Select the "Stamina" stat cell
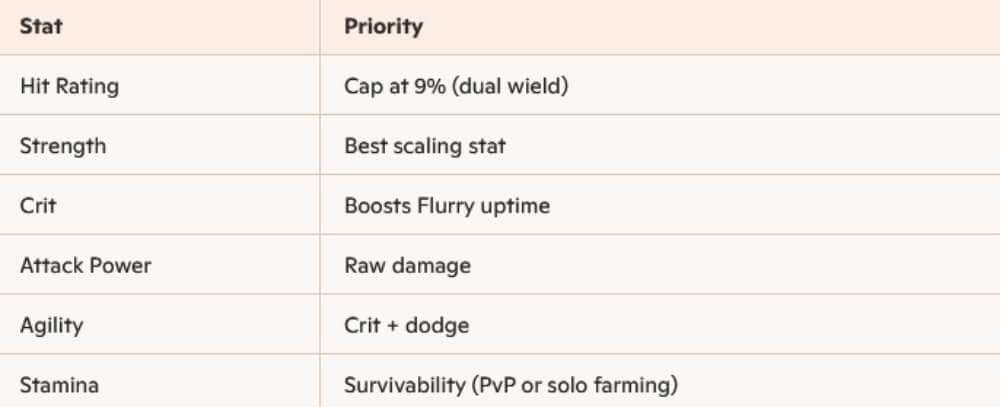The height and width of the screenshot is (407, 1000). point(59,385)
